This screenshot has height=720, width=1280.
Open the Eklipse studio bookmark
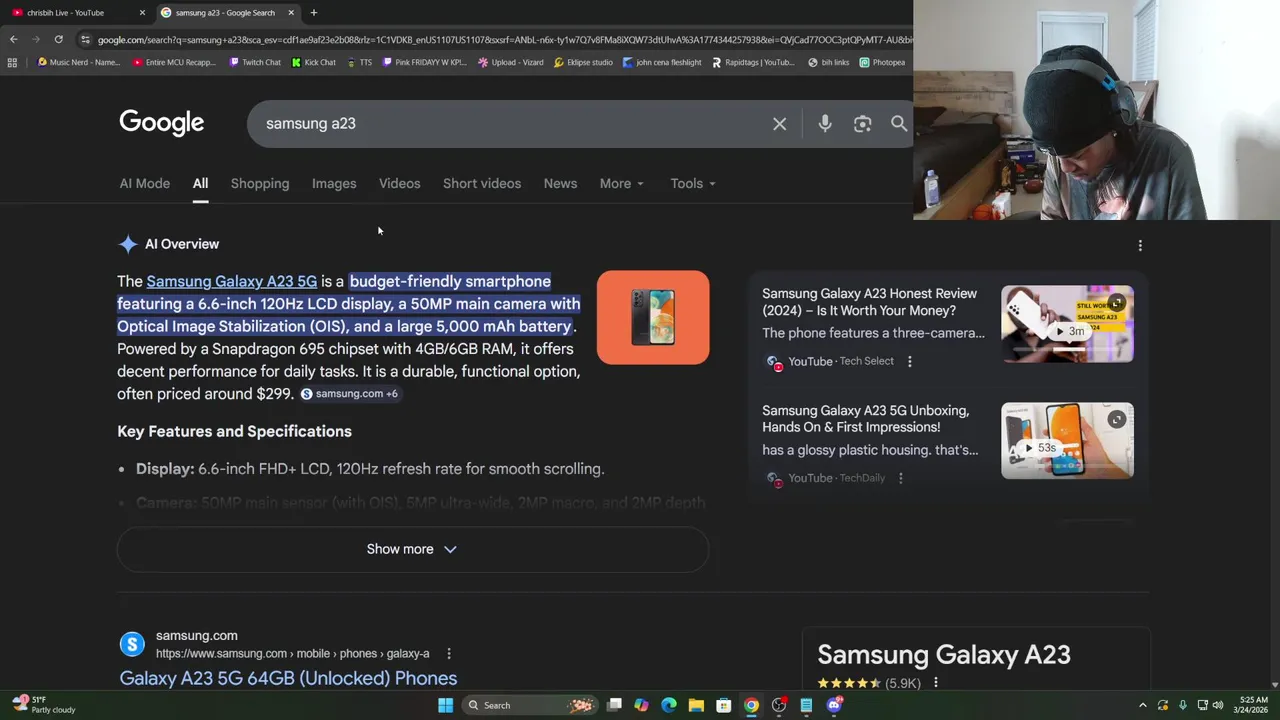tap(583, 62)
